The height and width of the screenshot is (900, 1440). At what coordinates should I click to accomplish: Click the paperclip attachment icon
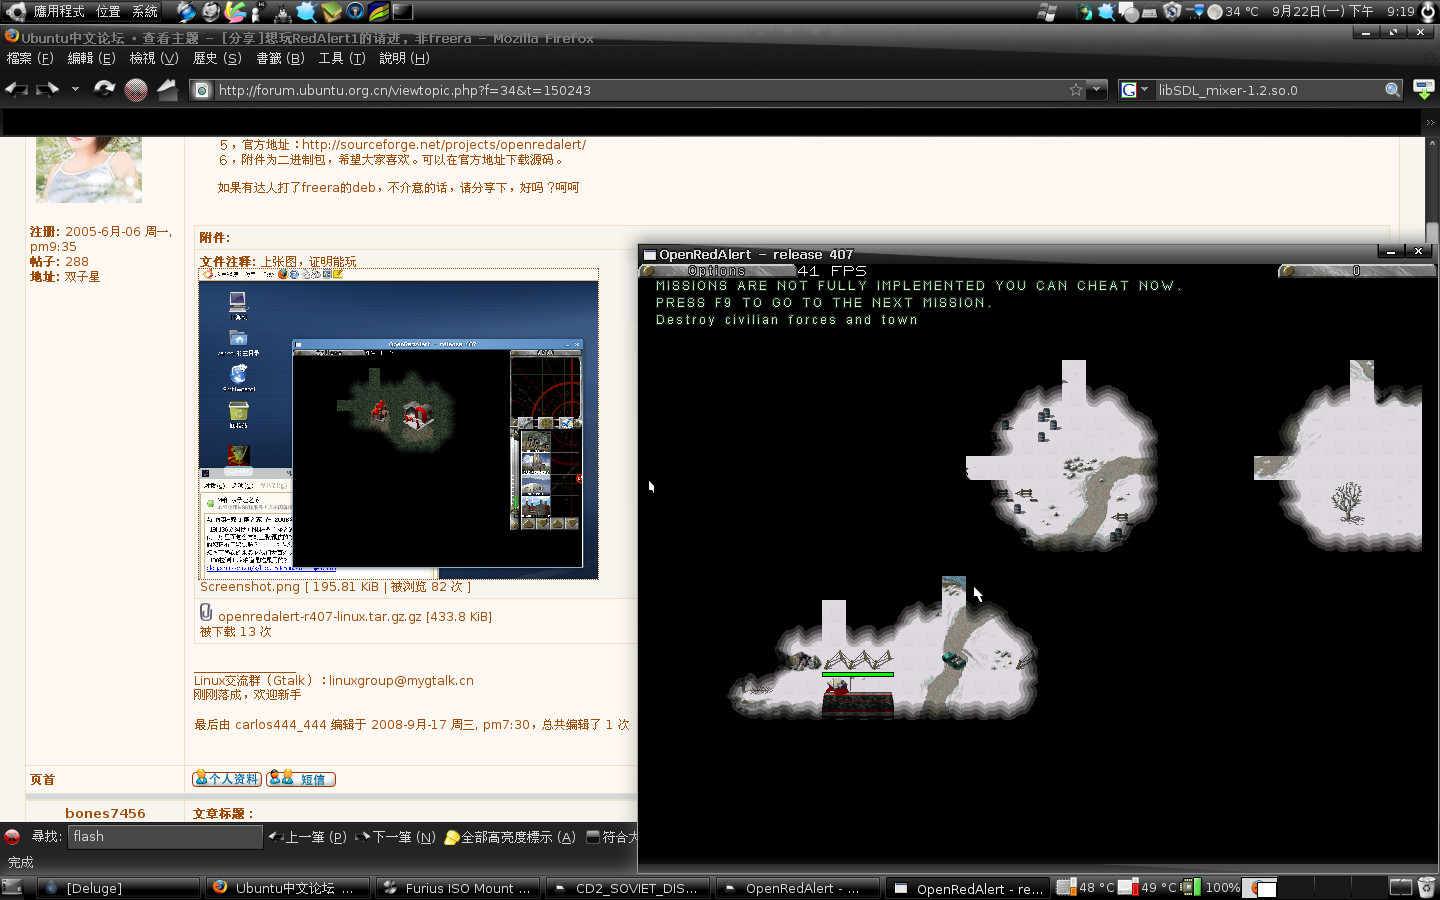coord(206,612)
